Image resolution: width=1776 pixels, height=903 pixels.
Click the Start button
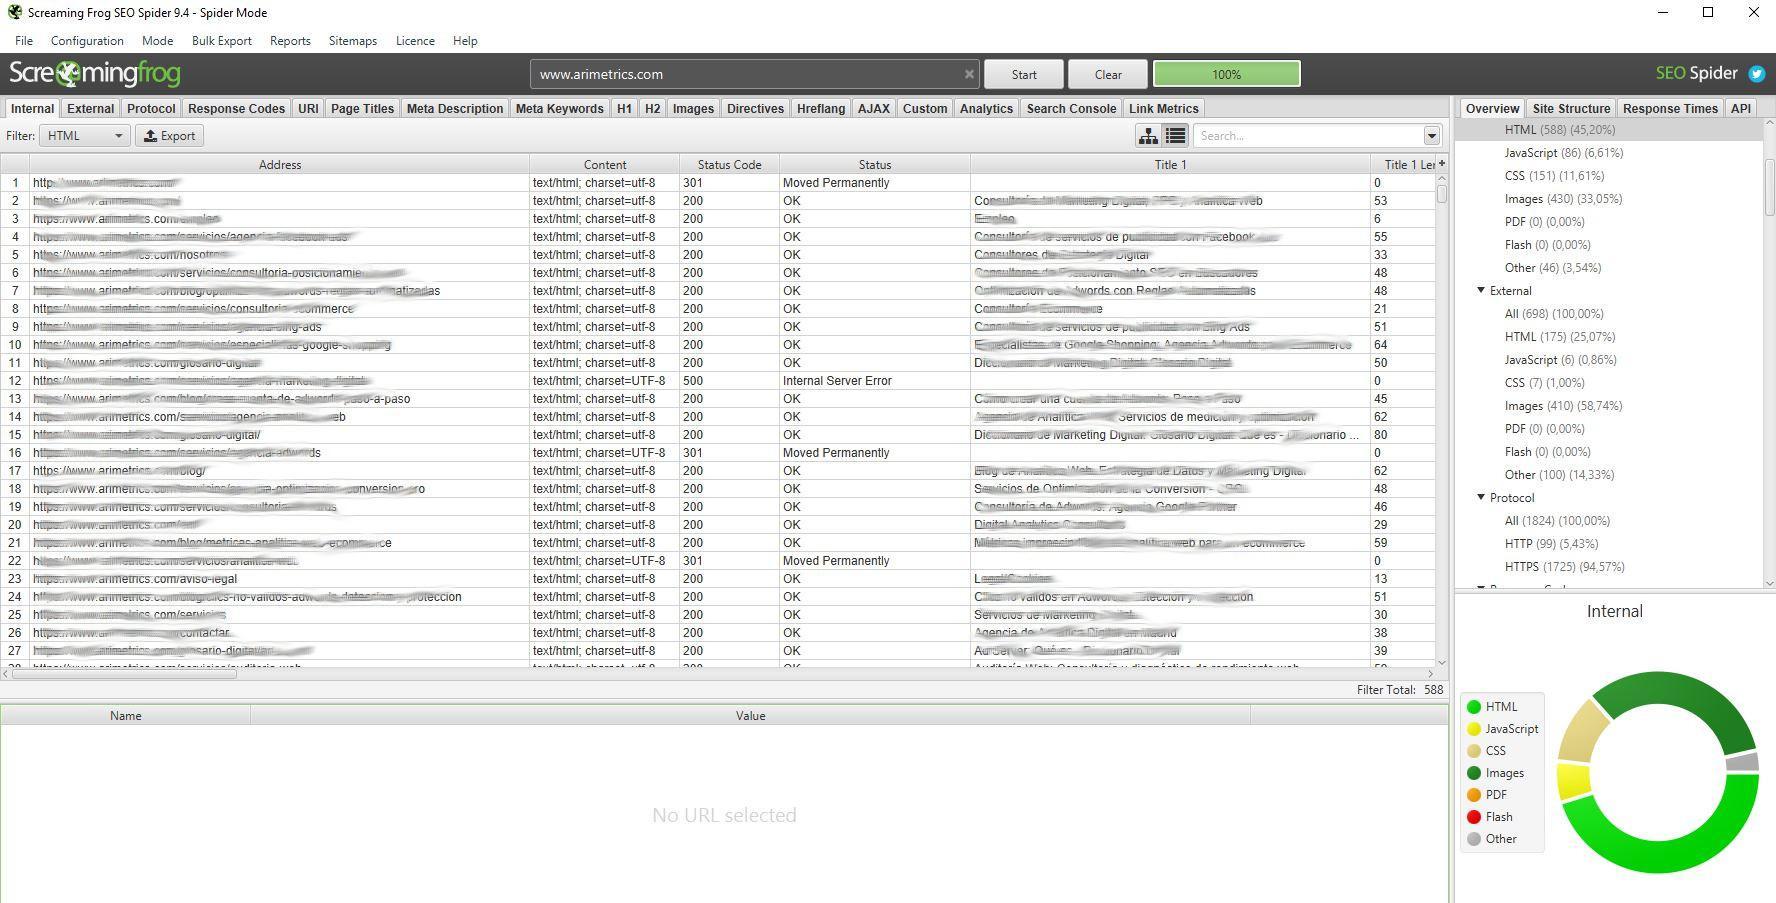(1023, 74)
